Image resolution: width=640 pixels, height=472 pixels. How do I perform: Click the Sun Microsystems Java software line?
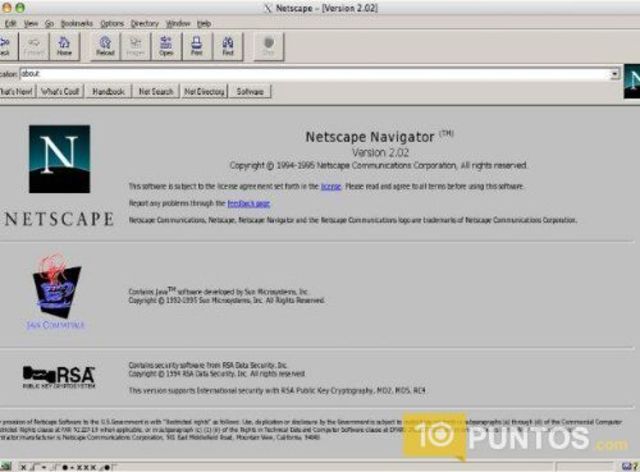tap(218, 292)
